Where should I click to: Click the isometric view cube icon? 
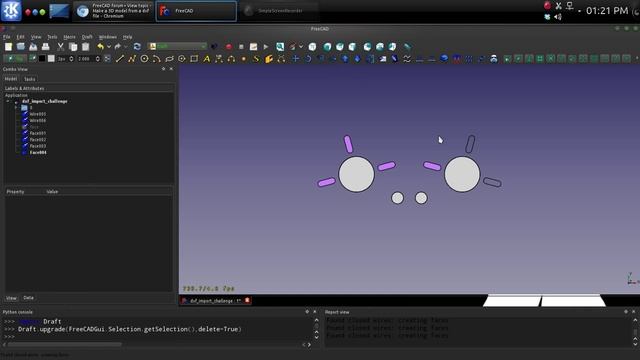coord(312,47)
